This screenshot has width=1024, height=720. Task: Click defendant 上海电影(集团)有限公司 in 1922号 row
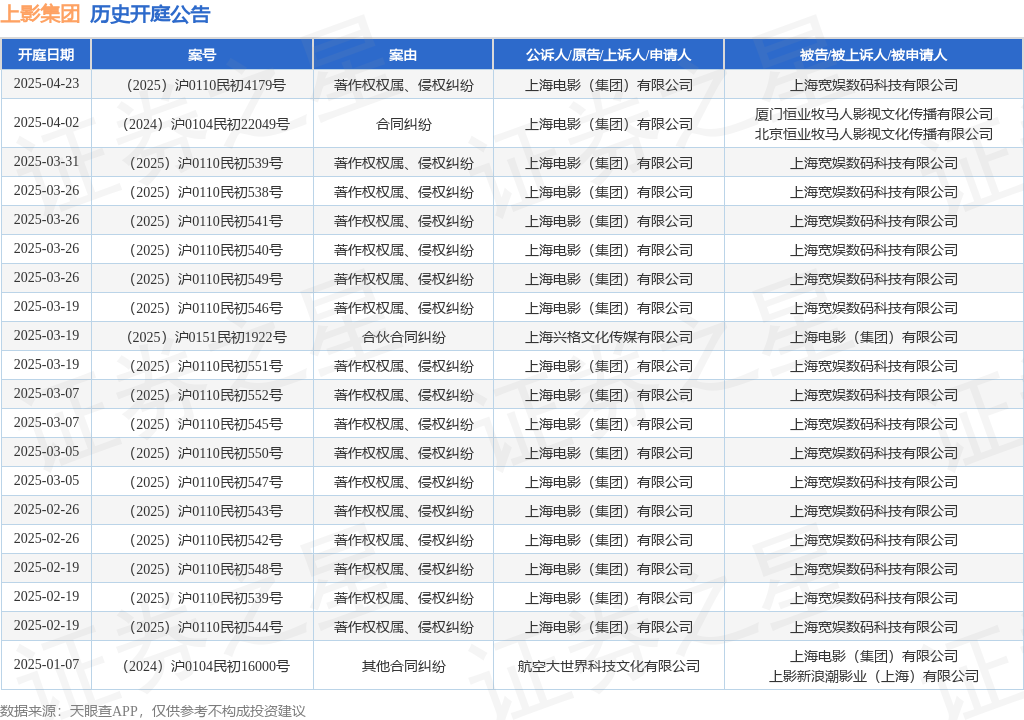click(x=874, y=337)
